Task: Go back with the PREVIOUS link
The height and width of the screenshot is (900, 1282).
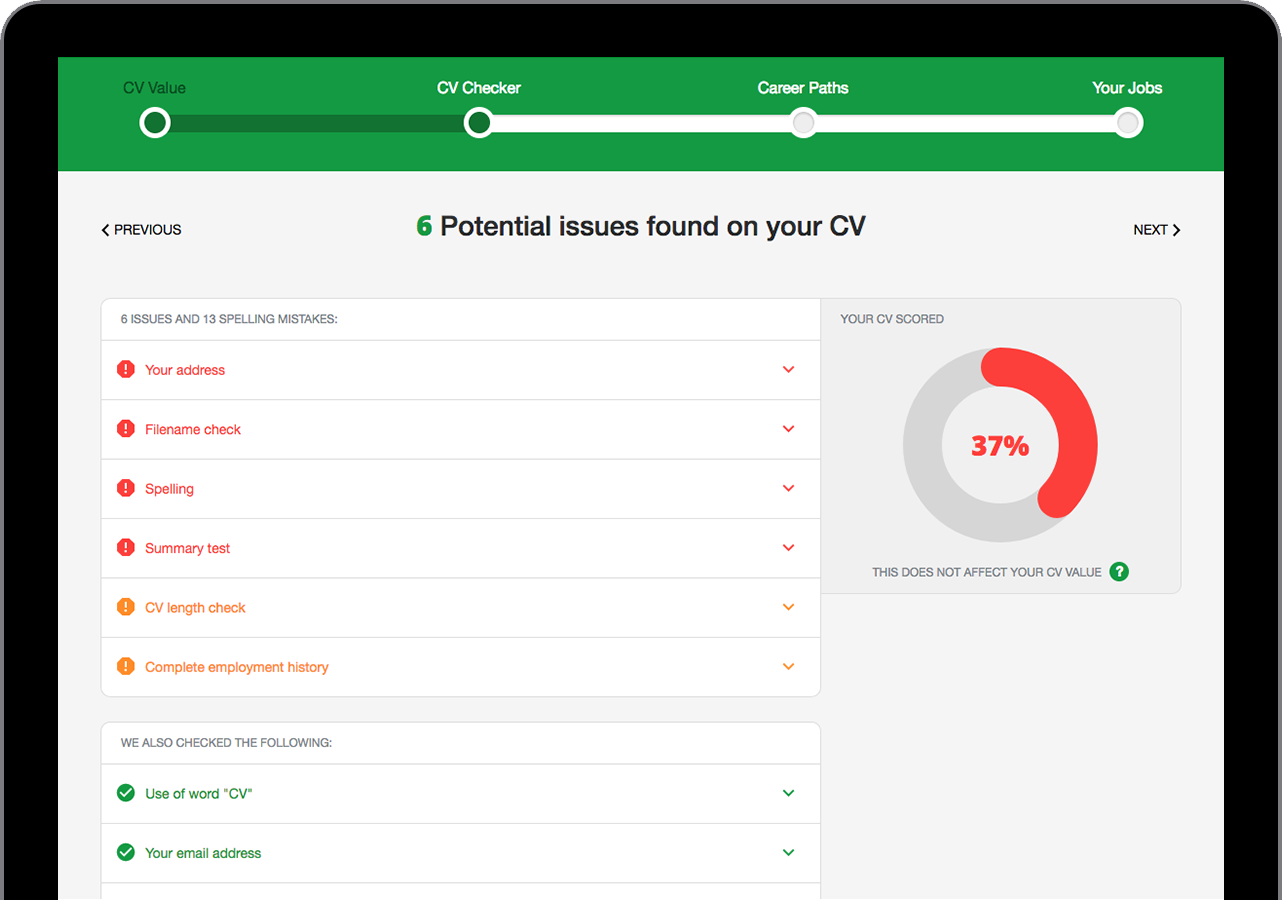Action: tap(141, 230)
